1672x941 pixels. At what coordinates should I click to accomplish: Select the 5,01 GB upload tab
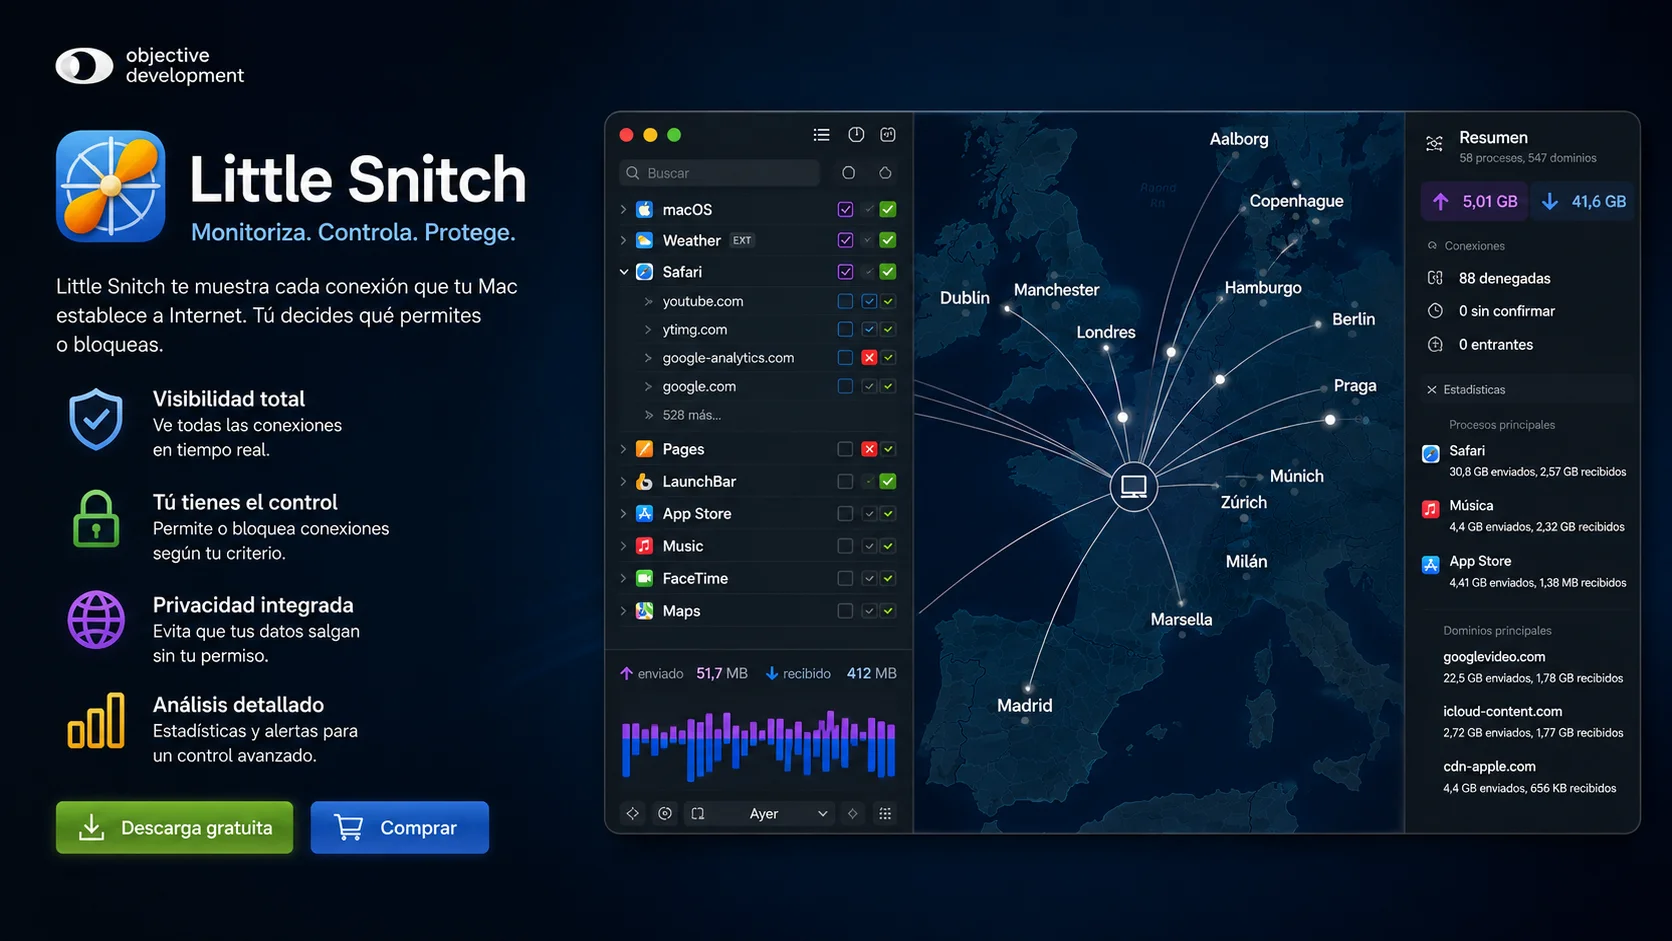(x=1474, y=201)
